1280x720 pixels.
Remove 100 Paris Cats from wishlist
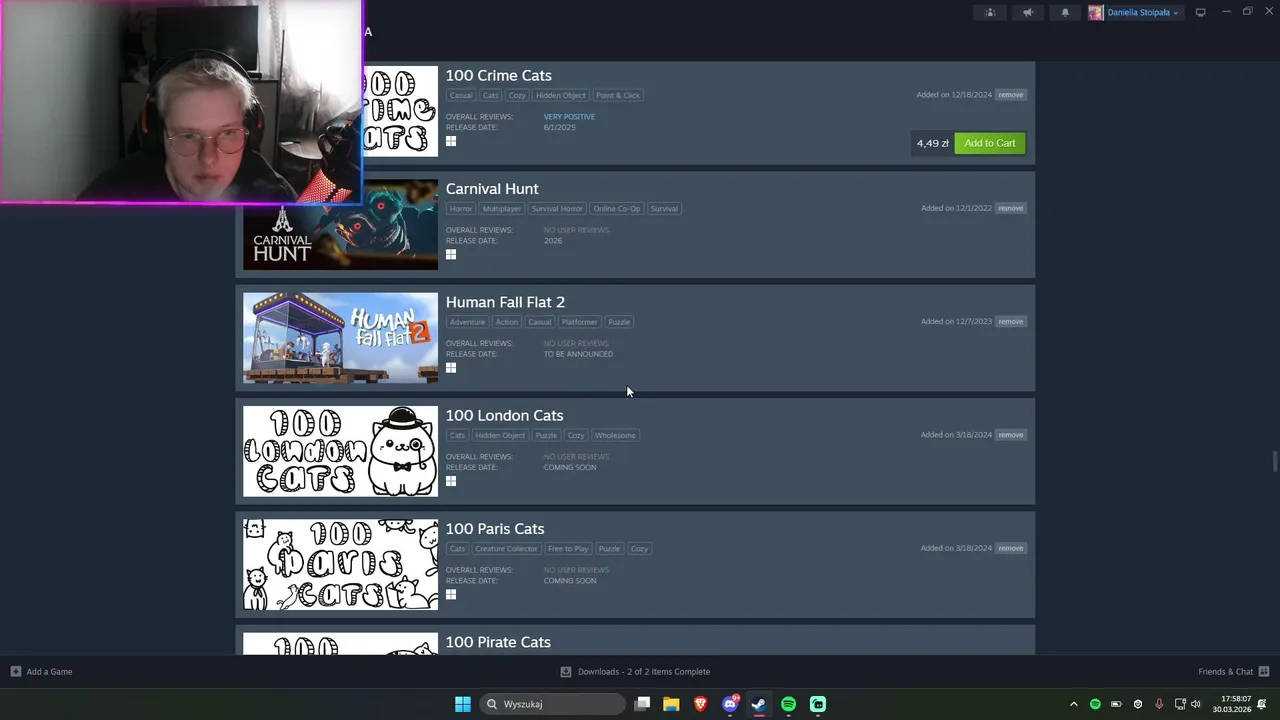[x=1010, y=548]
